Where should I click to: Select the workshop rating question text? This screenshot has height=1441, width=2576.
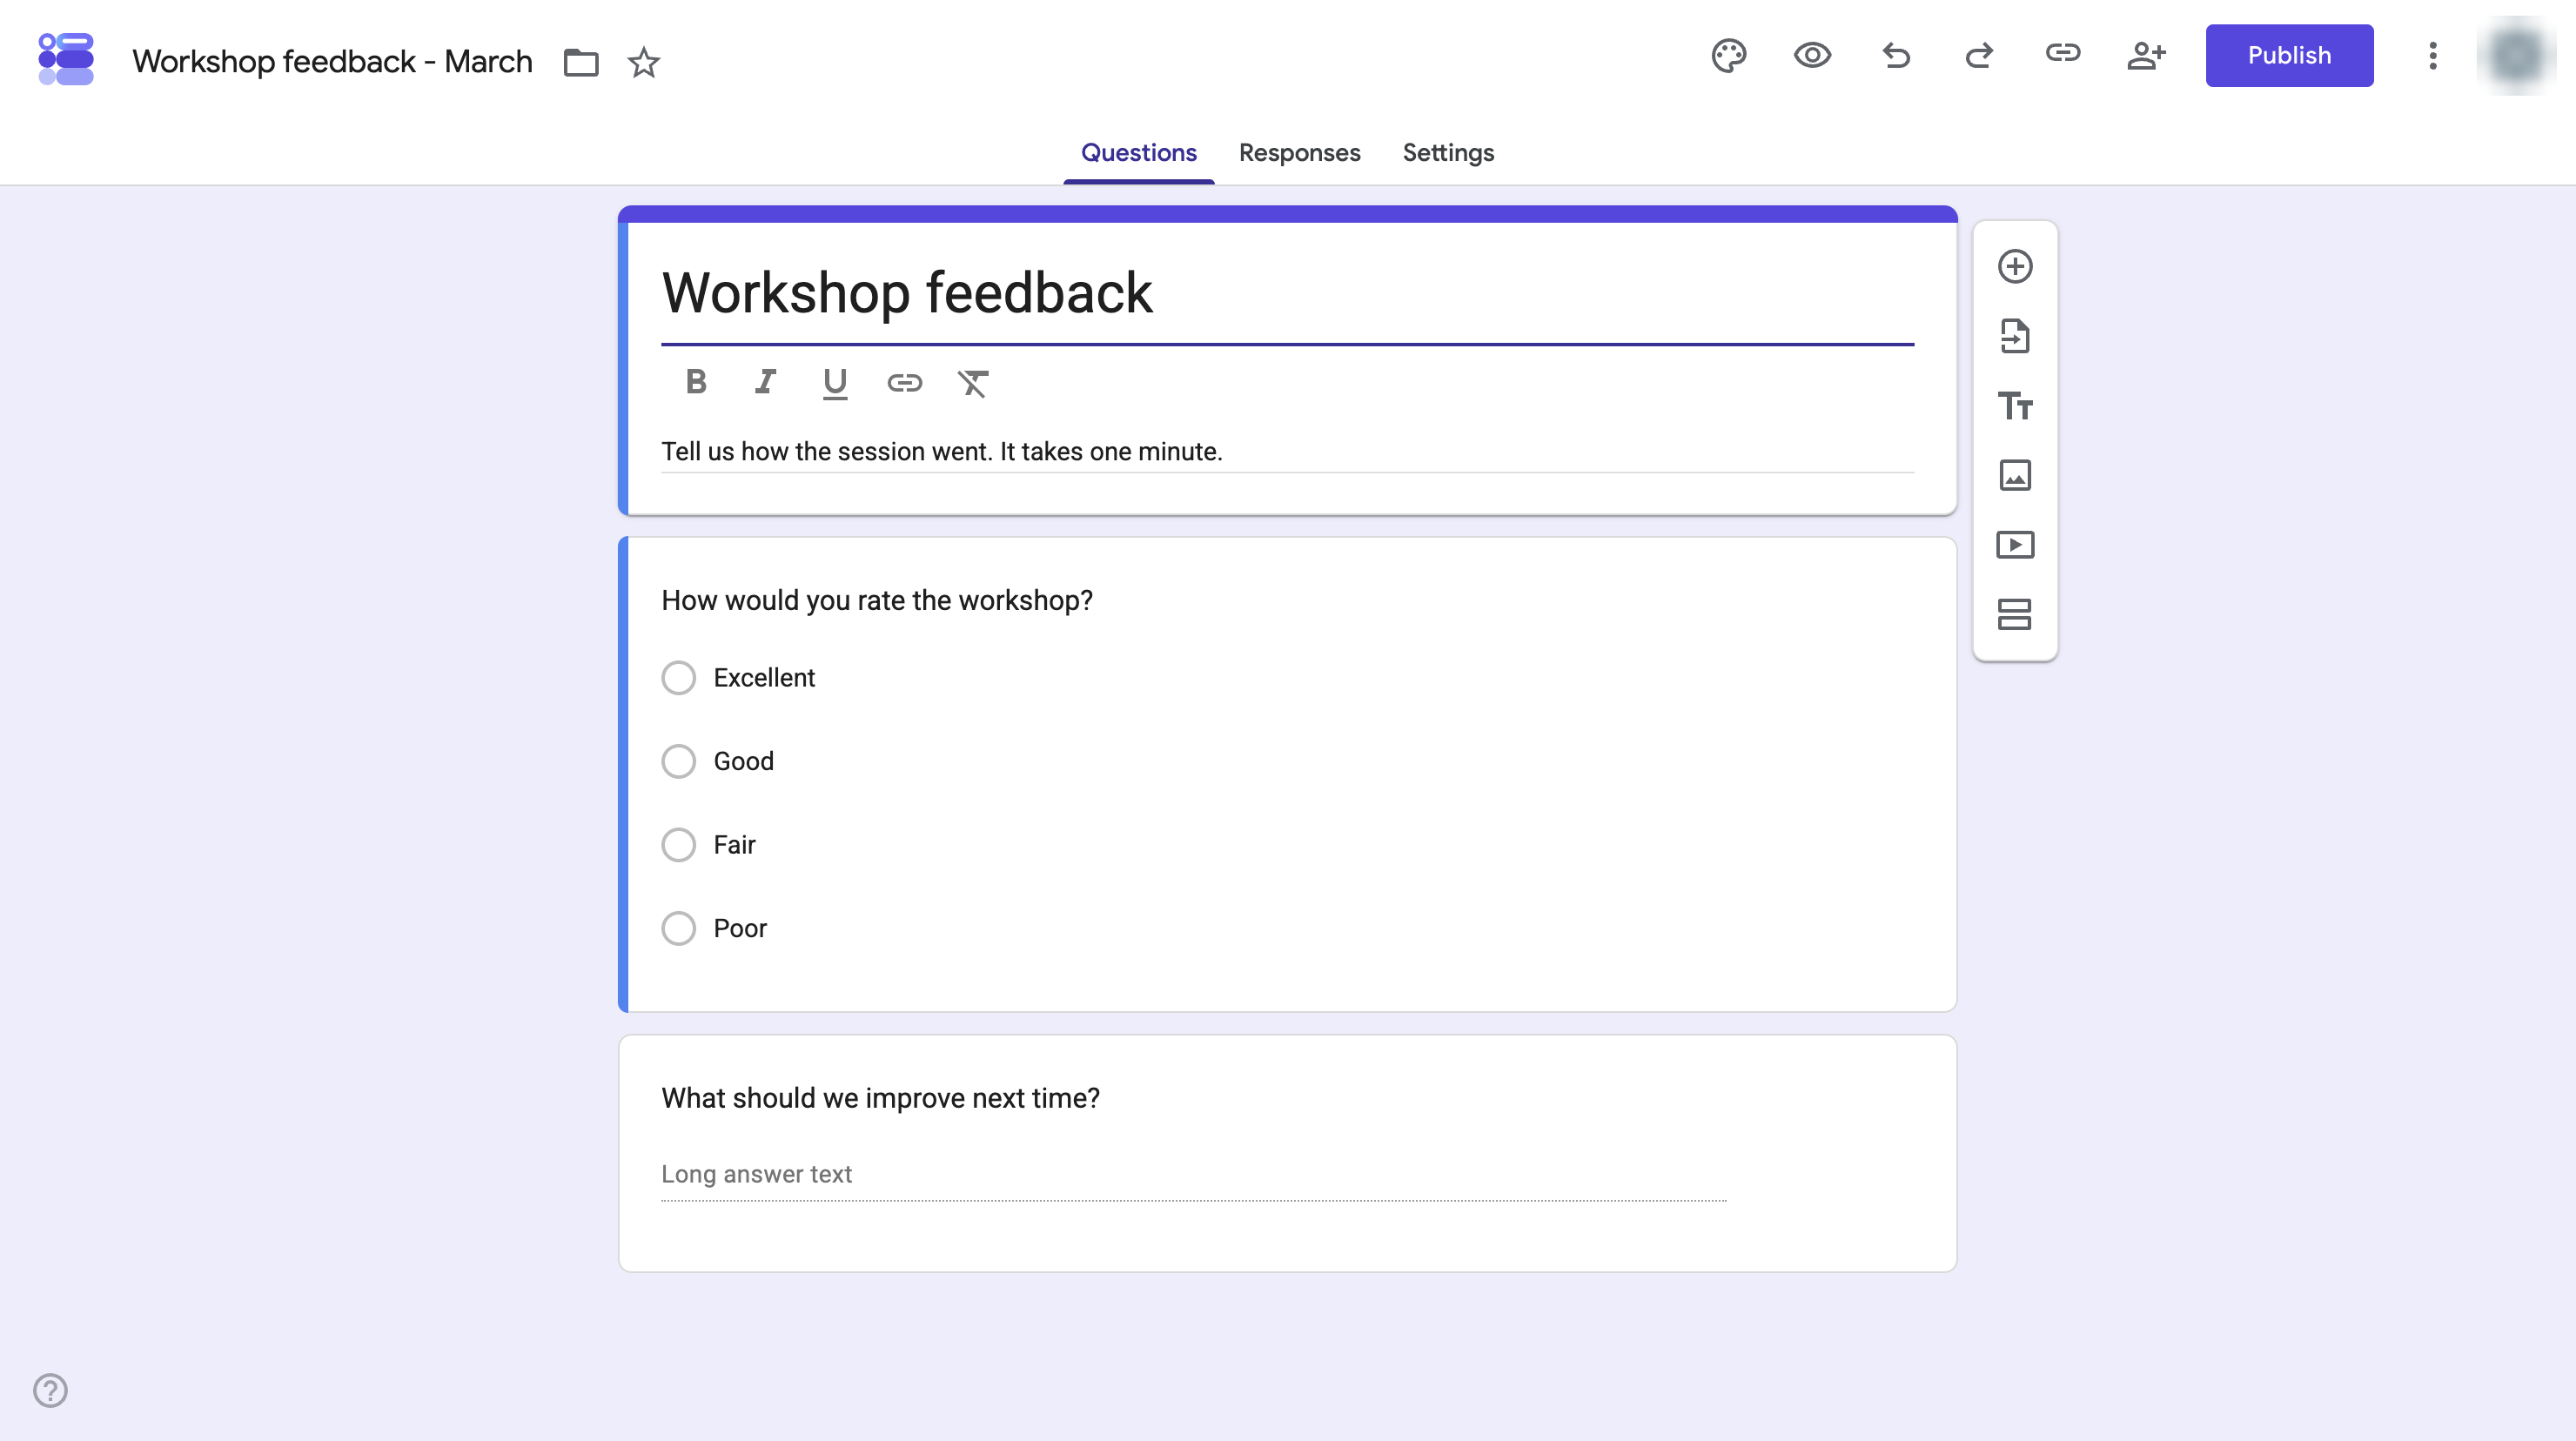877,601
